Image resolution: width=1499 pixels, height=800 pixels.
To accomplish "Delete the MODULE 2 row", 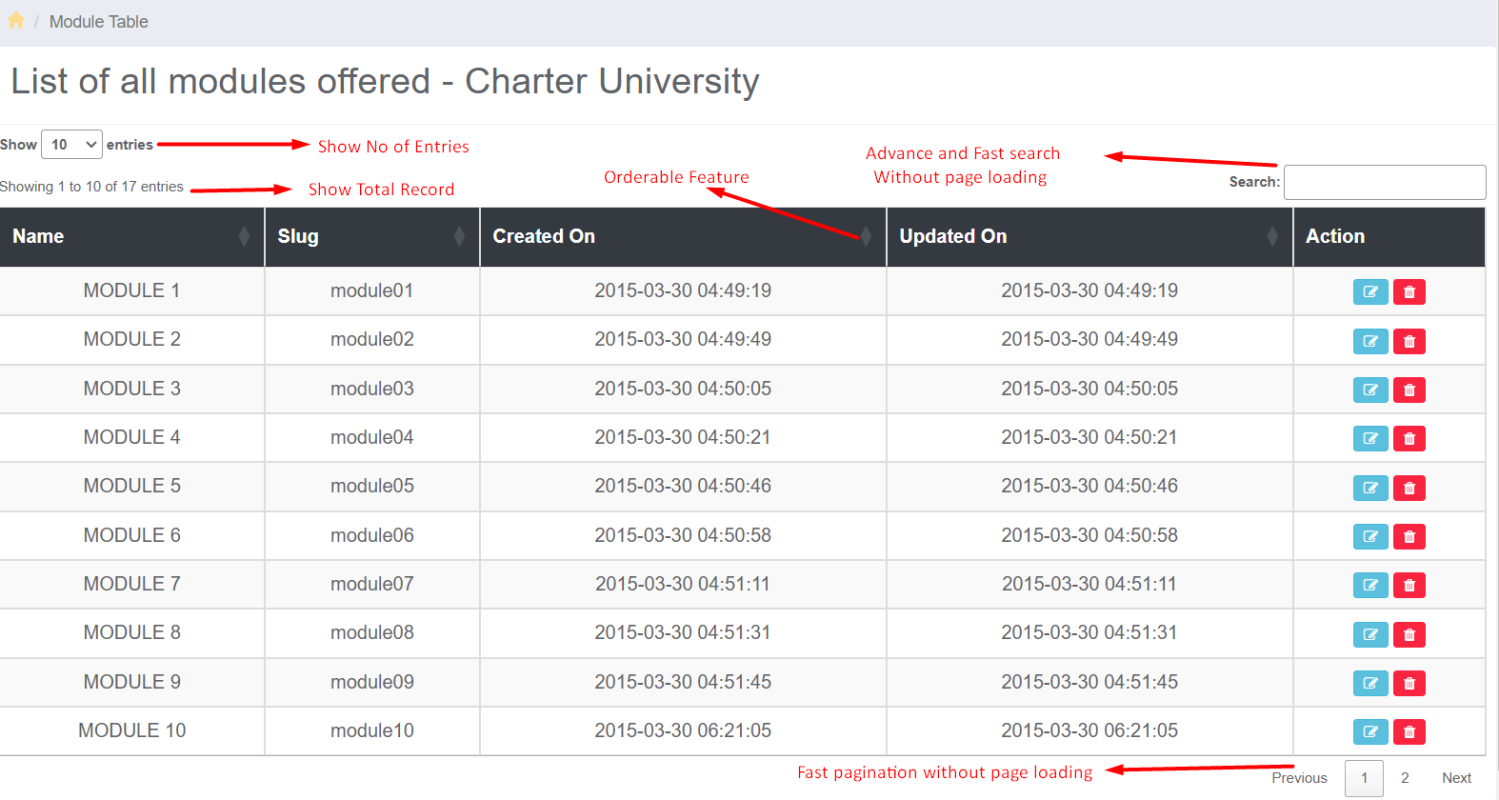I will point(1409,341).
